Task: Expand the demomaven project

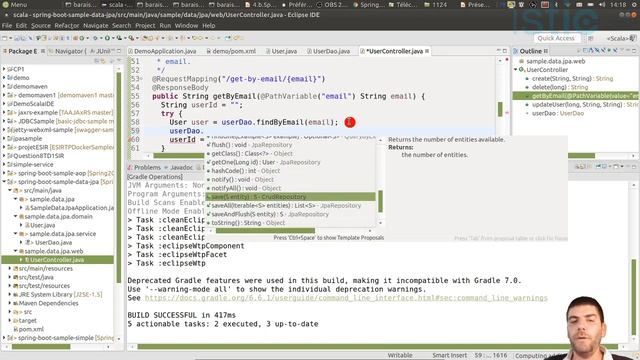Action: click(x=4, y=86)
